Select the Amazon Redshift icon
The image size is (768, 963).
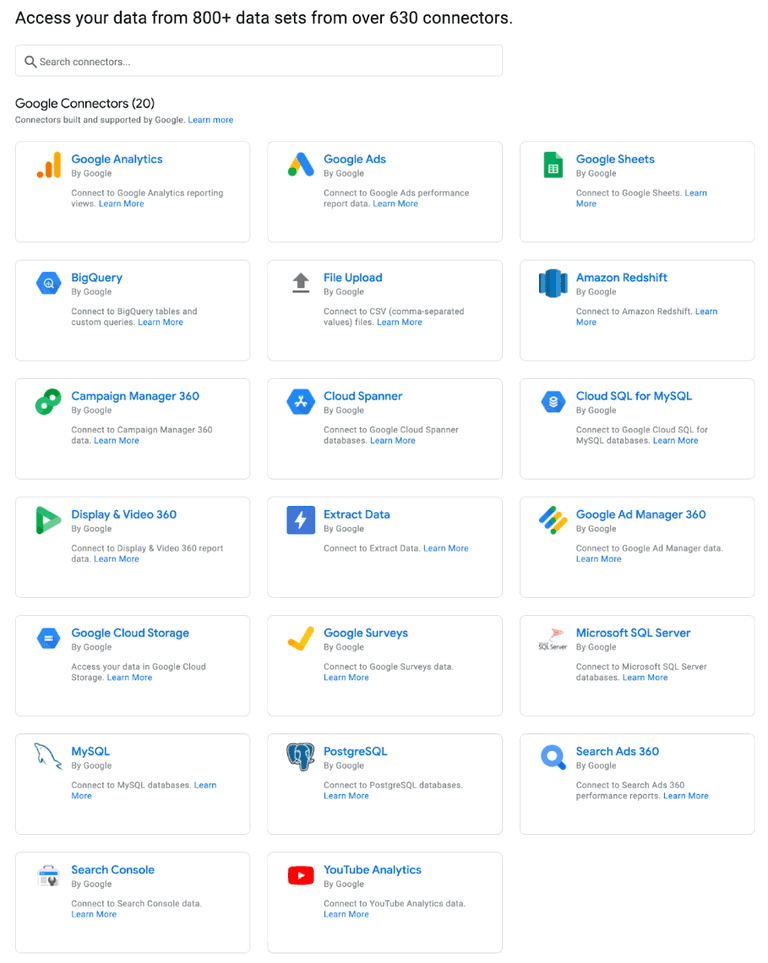point(553,284)
